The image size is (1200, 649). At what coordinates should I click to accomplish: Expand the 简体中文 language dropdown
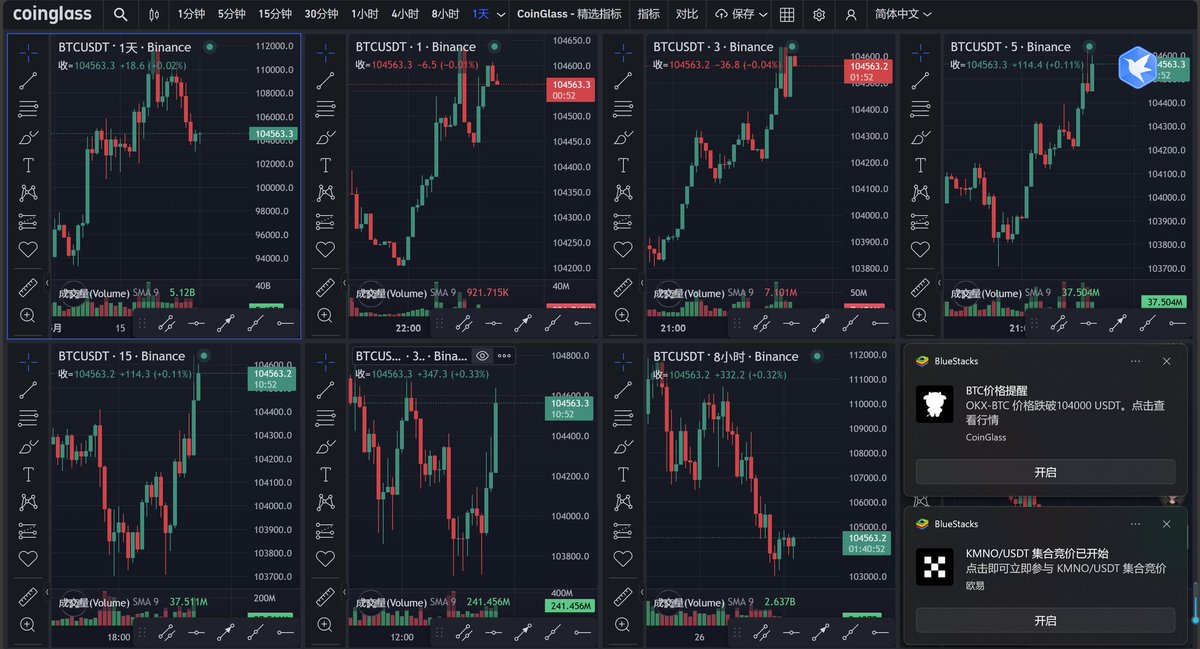point(902,15)
